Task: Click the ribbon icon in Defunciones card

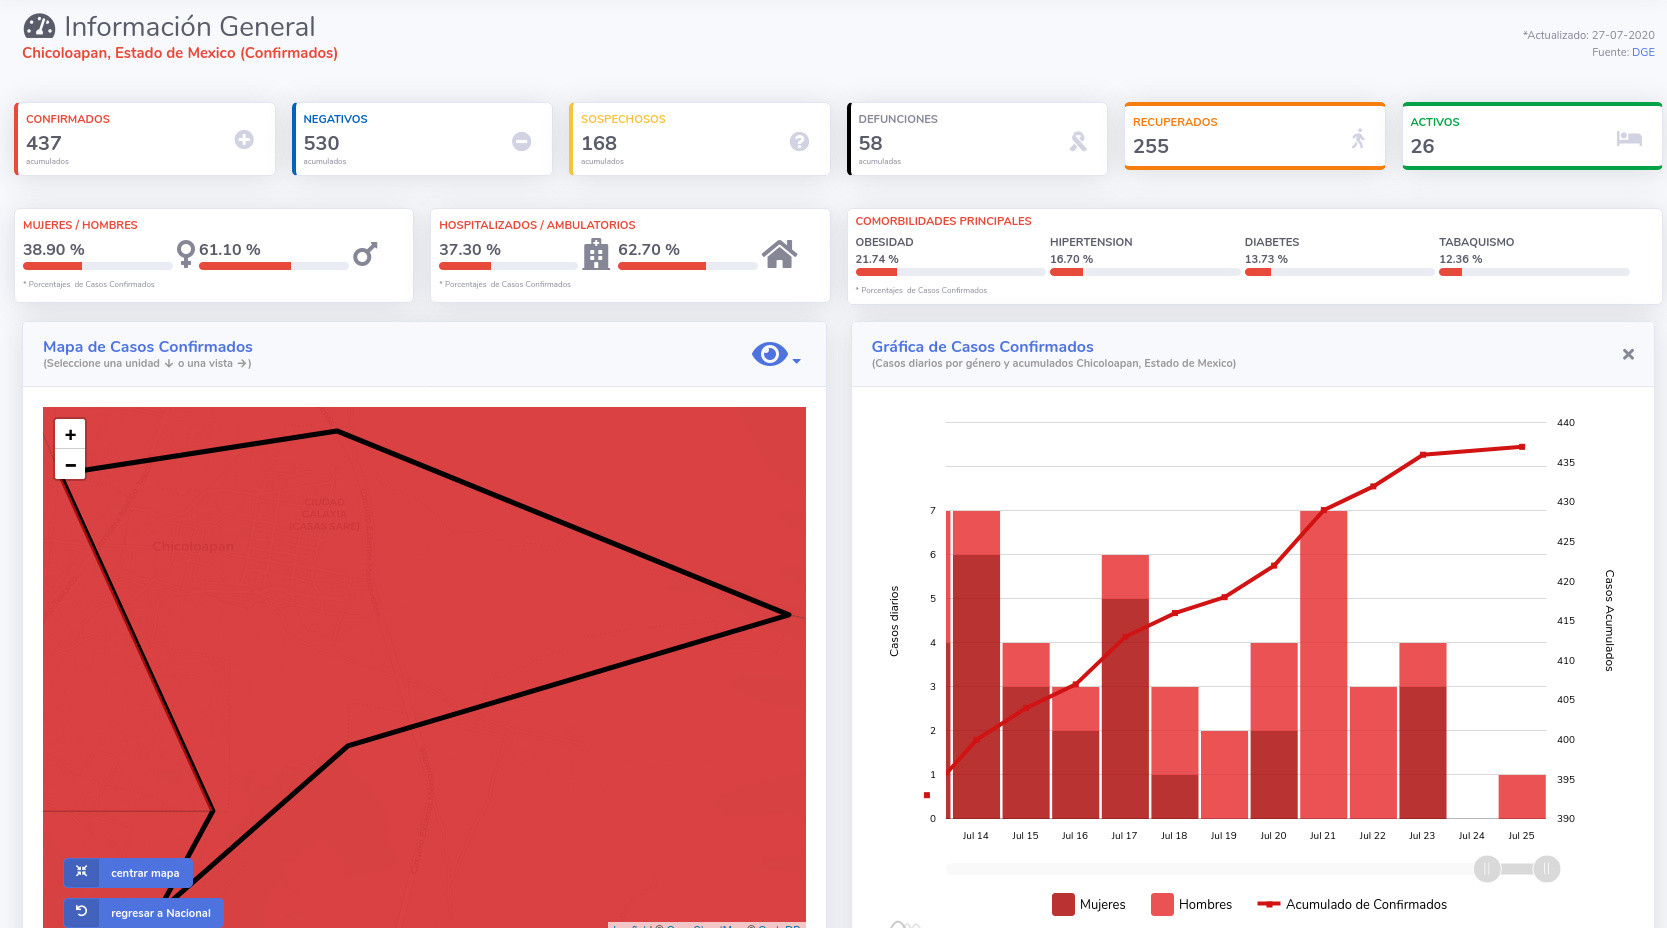Action: (1078, 142)
